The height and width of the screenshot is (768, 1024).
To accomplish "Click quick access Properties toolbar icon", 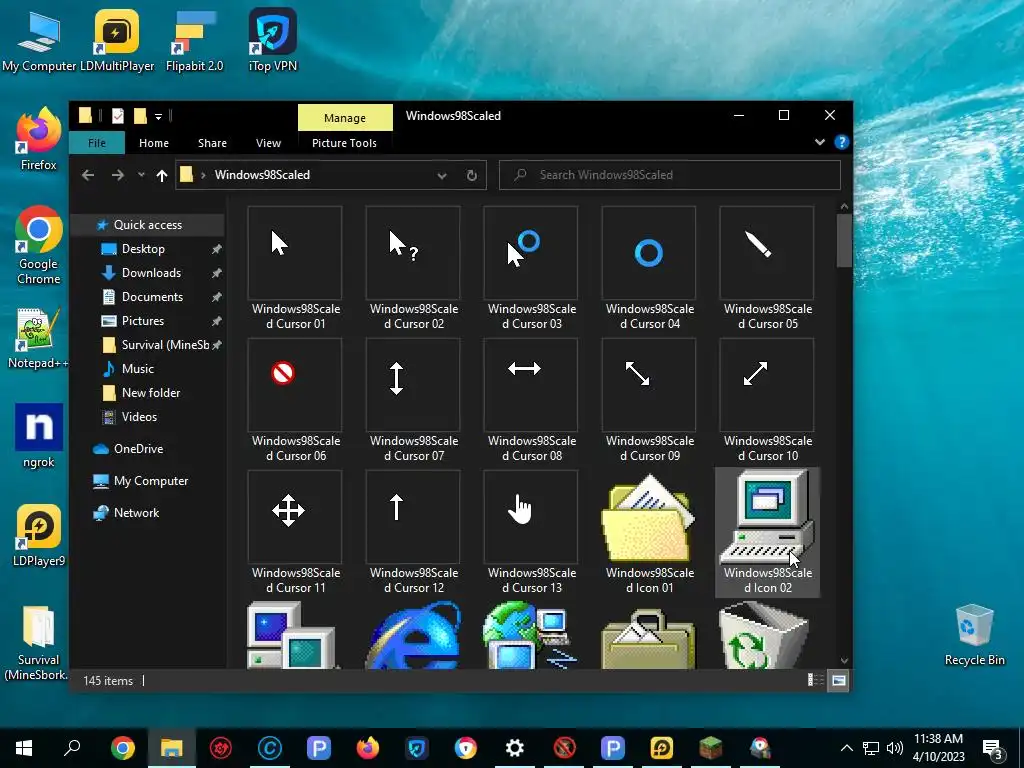I will [x=118, y=116].
